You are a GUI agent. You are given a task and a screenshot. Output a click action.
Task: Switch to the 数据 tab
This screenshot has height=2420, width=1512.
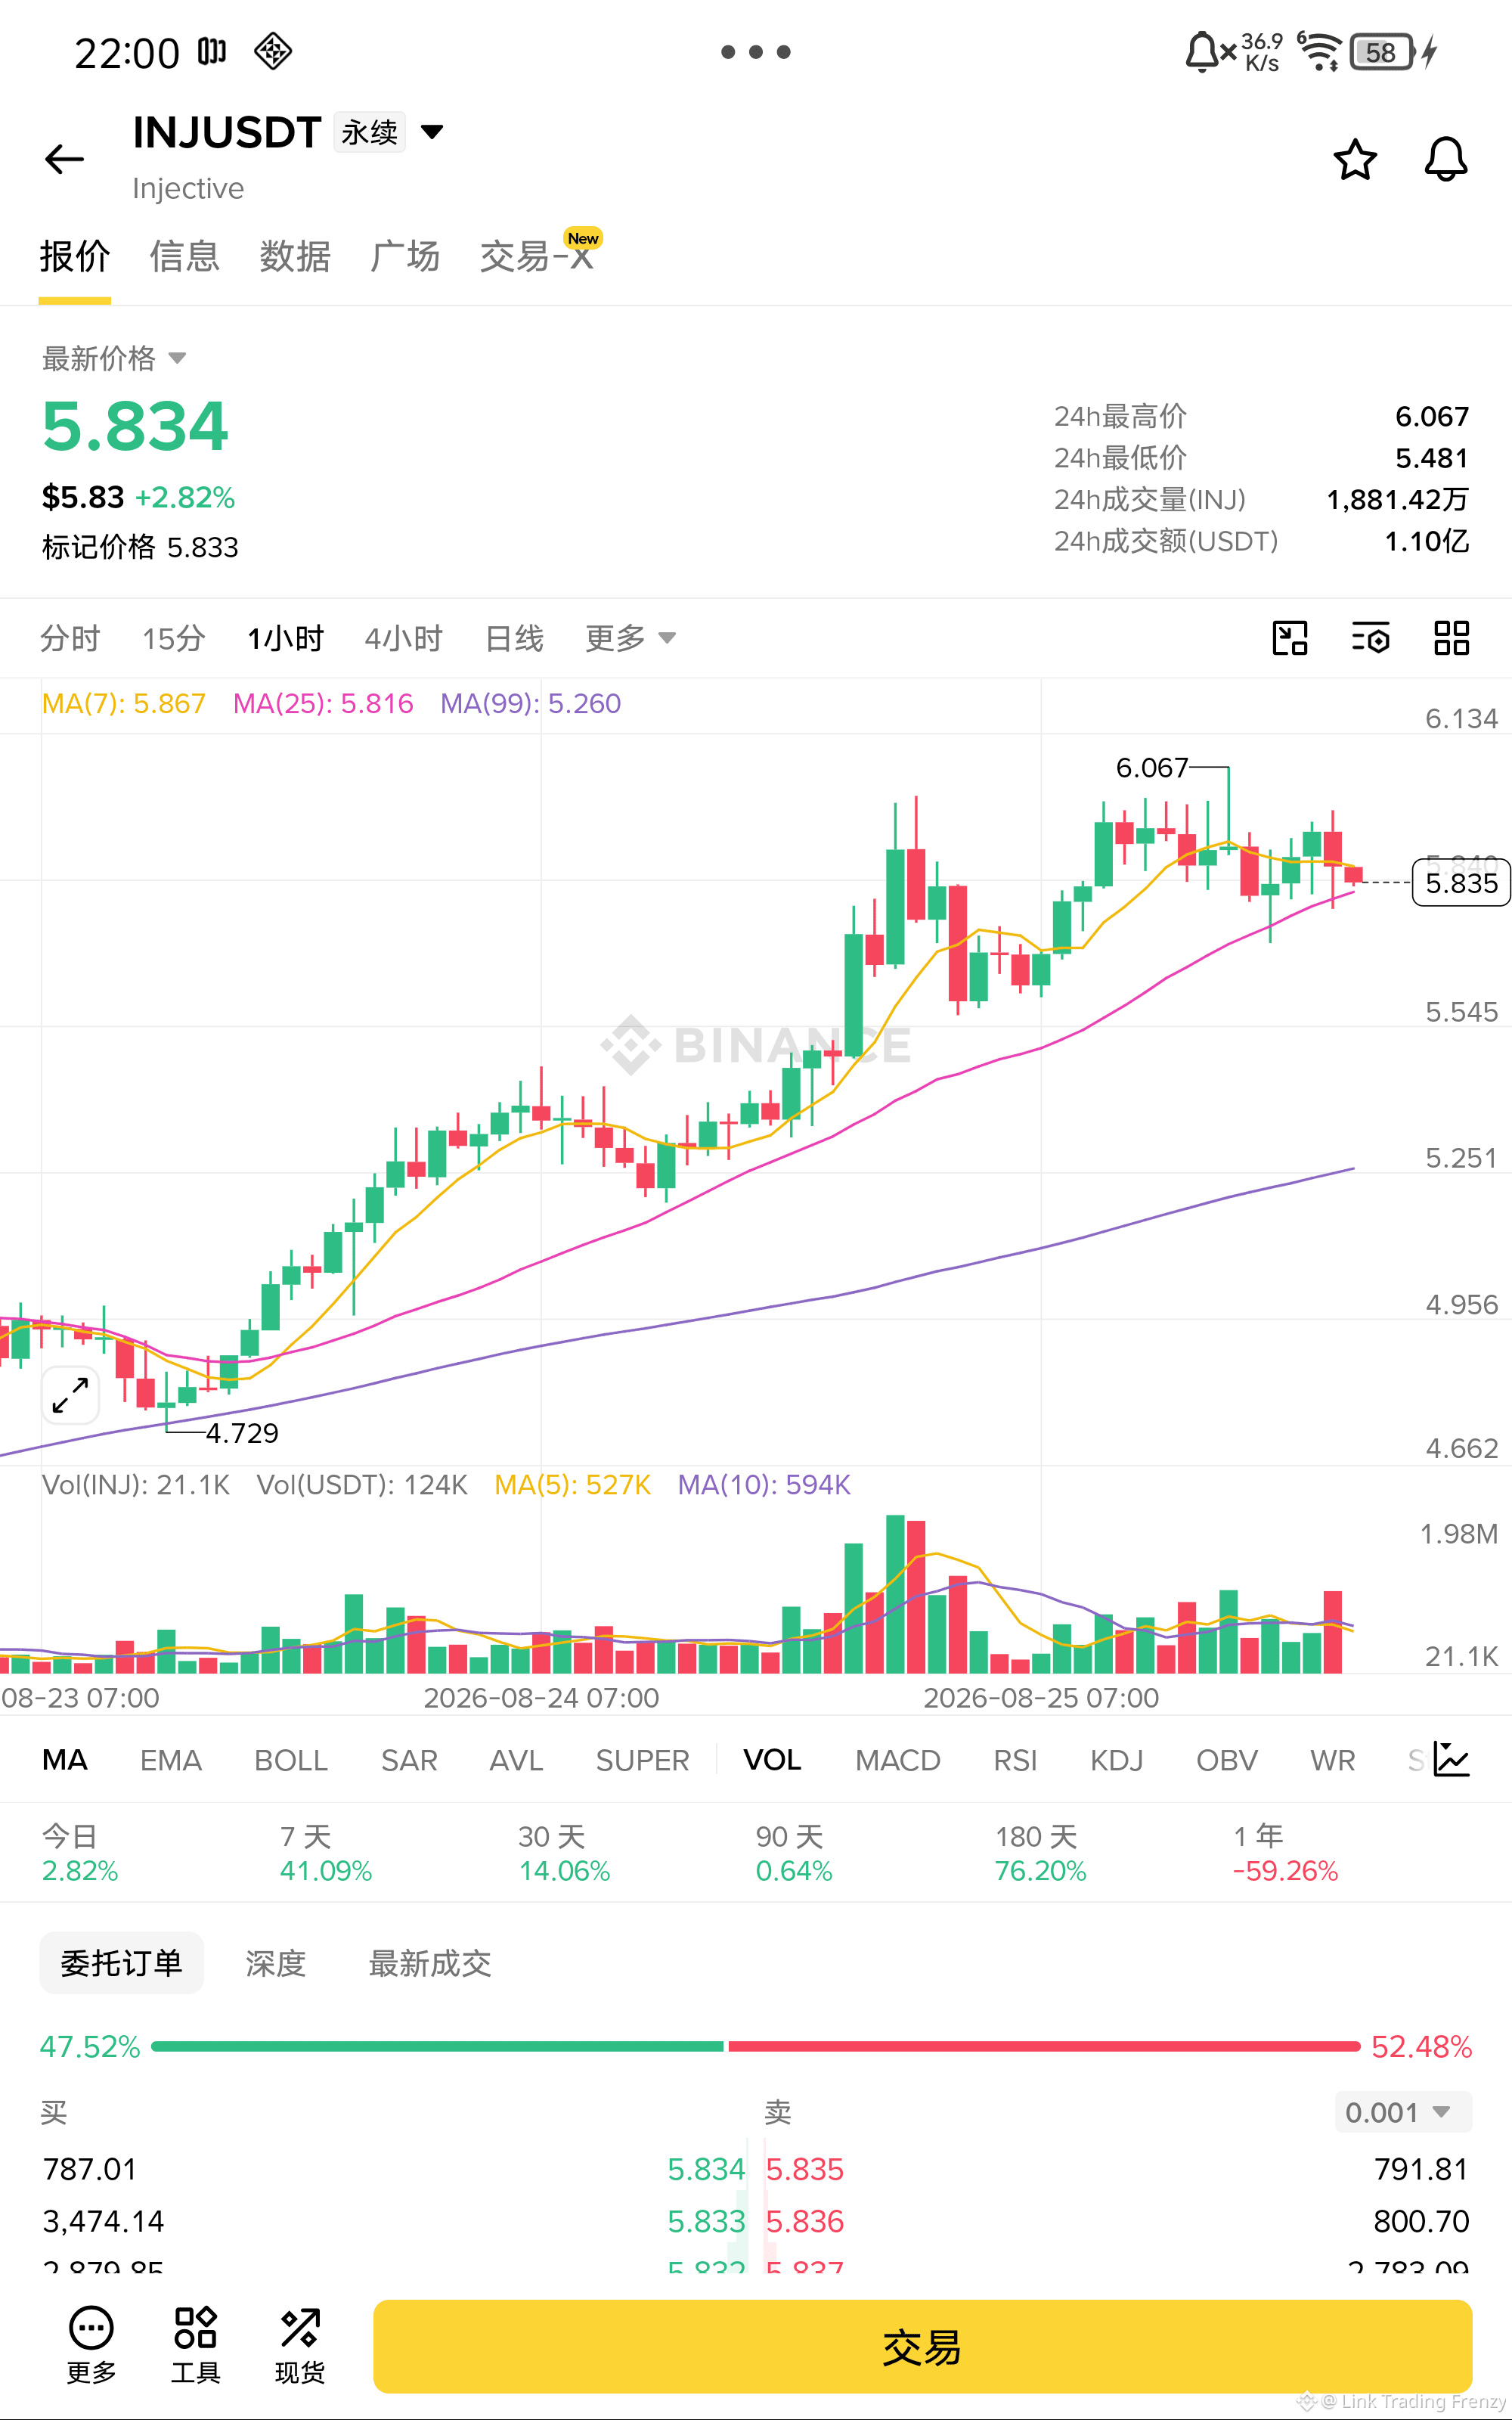point(295,257)
